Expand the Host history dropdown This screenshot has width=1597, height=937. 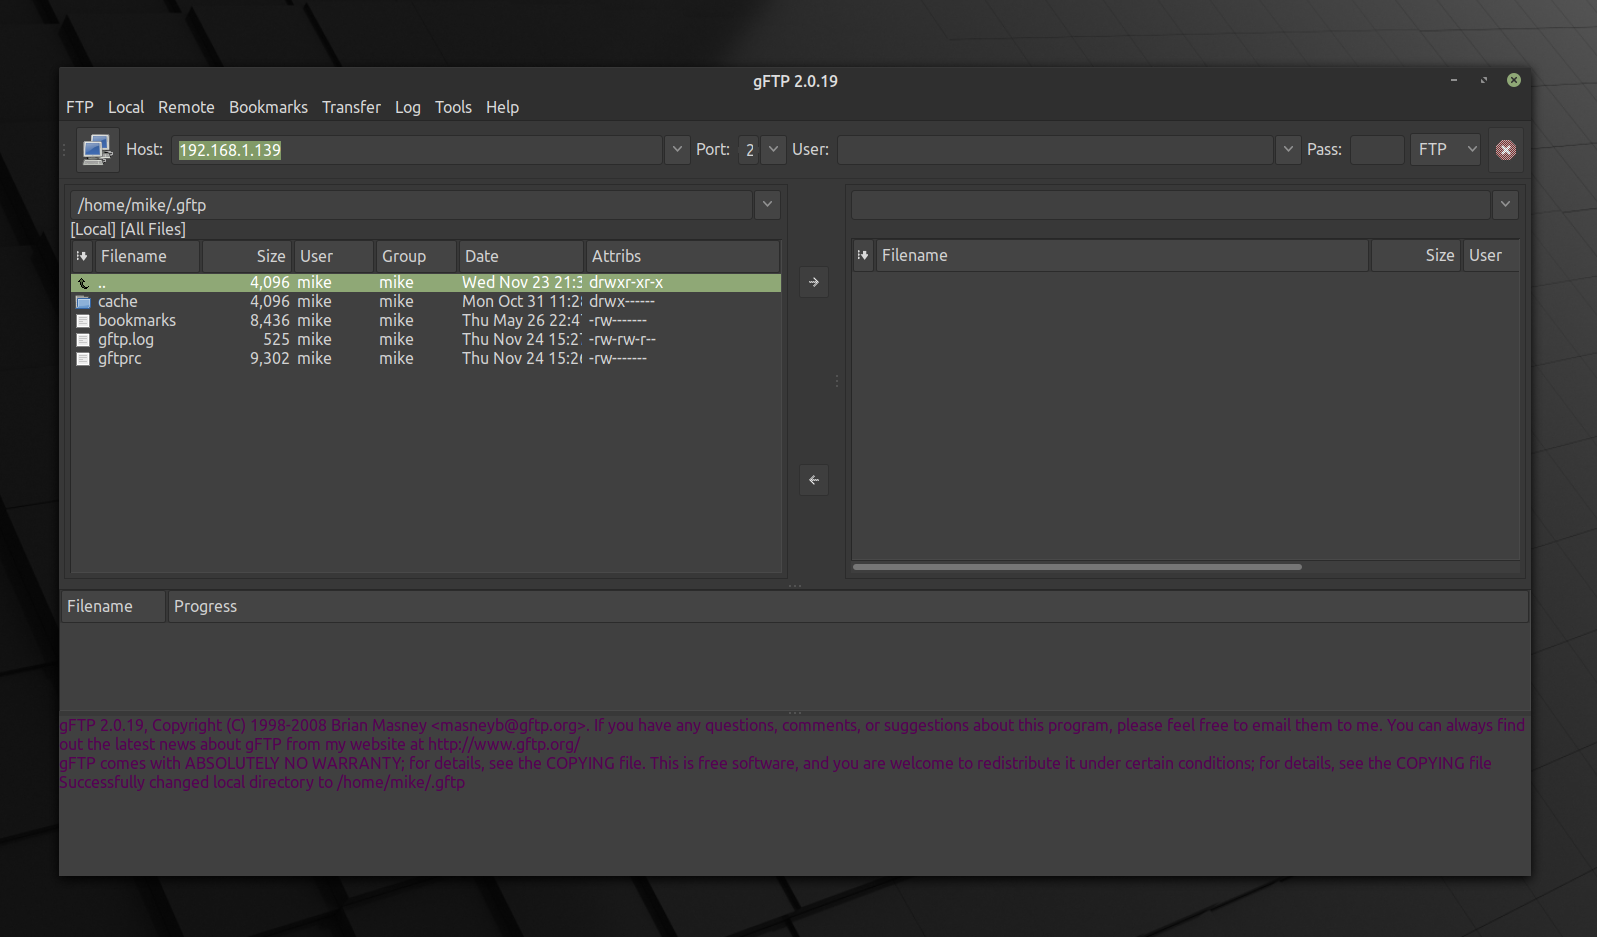coord(677,150)
